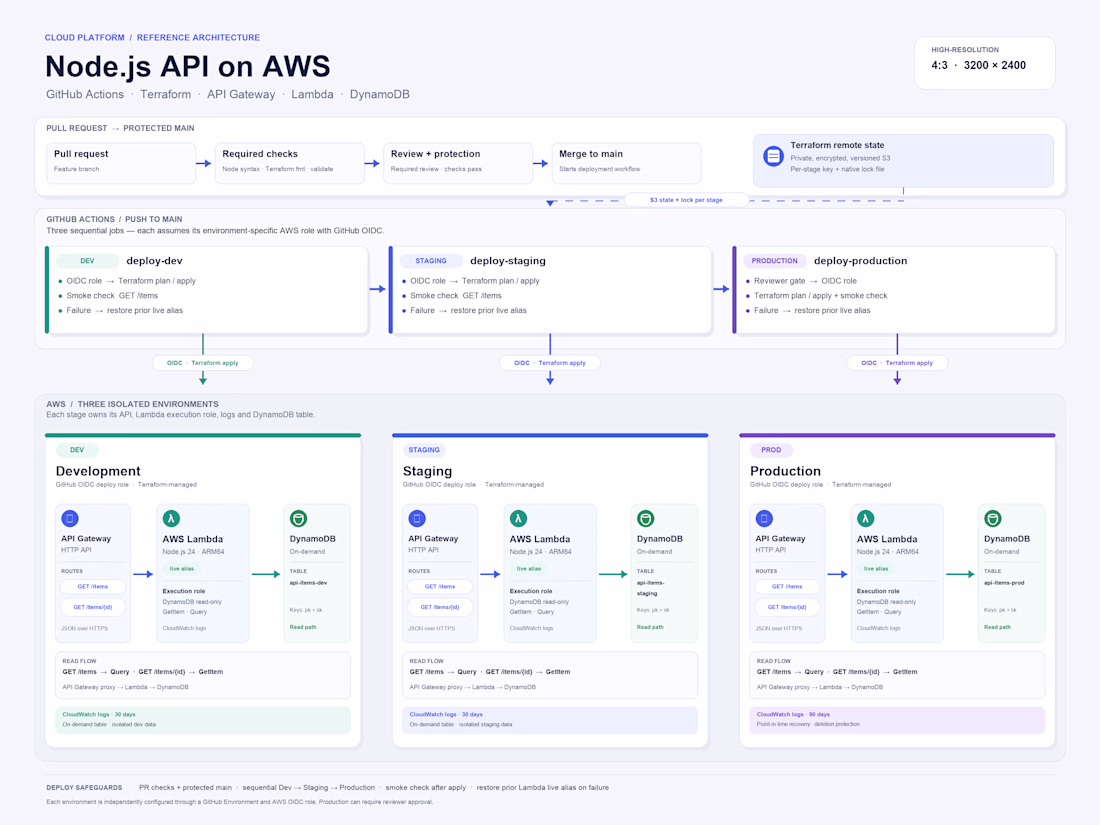Select the API Gateway icon in Development
The width and height of the screenshot is (1100, 825).
point(69,518)
